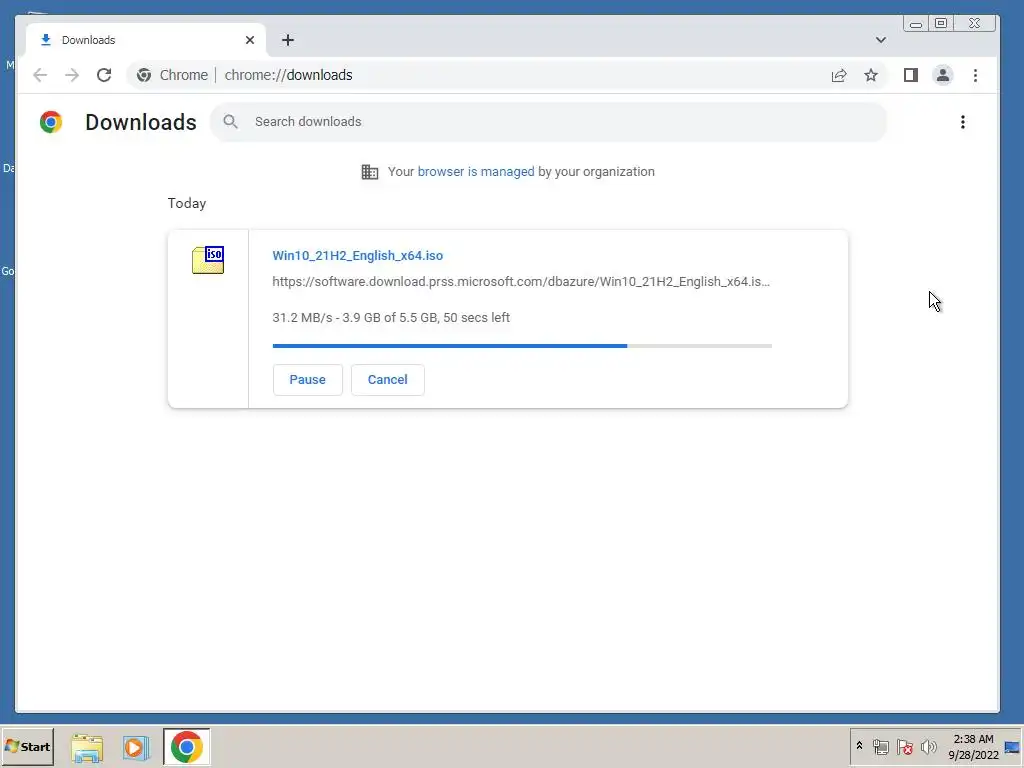1024x768 pixels.
Task: Click the Today date heading
Action: coord(187,203)
